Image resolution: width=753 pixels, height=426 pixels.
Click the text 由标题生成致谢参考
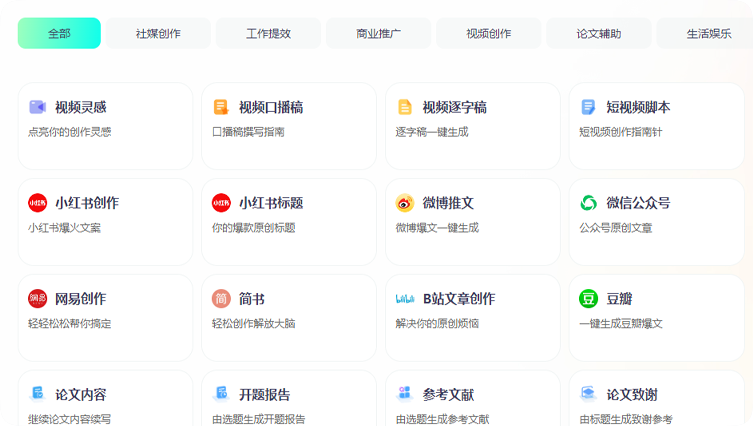click(x=626, y=419)
